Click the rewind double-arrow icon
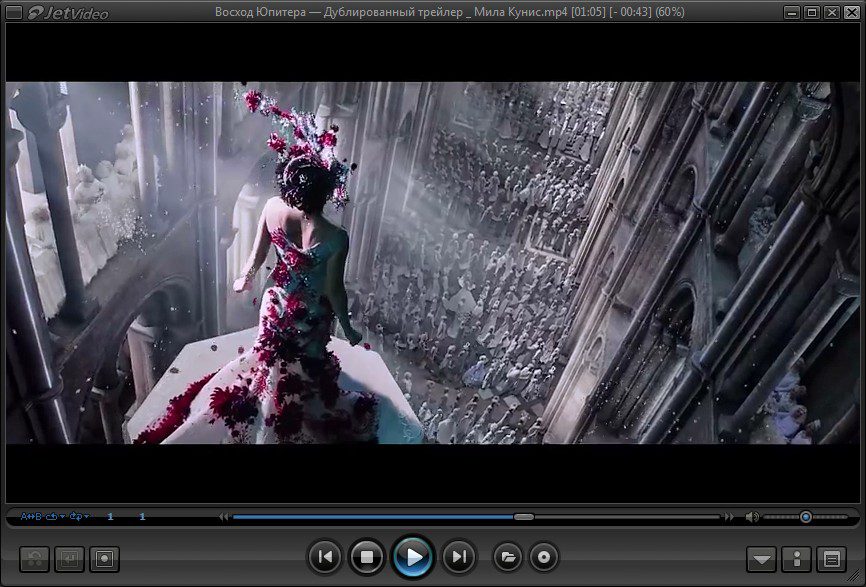 (224, 517)
